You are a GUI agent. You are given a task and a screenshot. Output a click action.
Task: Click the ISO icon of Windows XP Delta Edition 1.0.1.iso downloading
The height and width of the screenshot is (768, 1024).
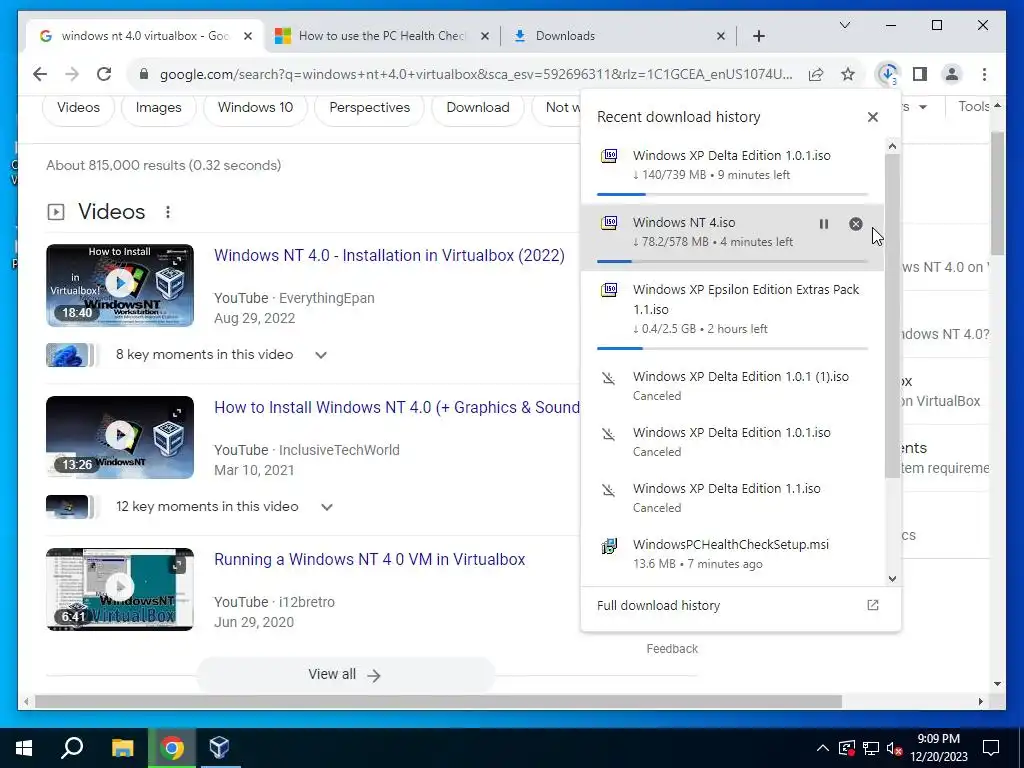pos(609,156)
